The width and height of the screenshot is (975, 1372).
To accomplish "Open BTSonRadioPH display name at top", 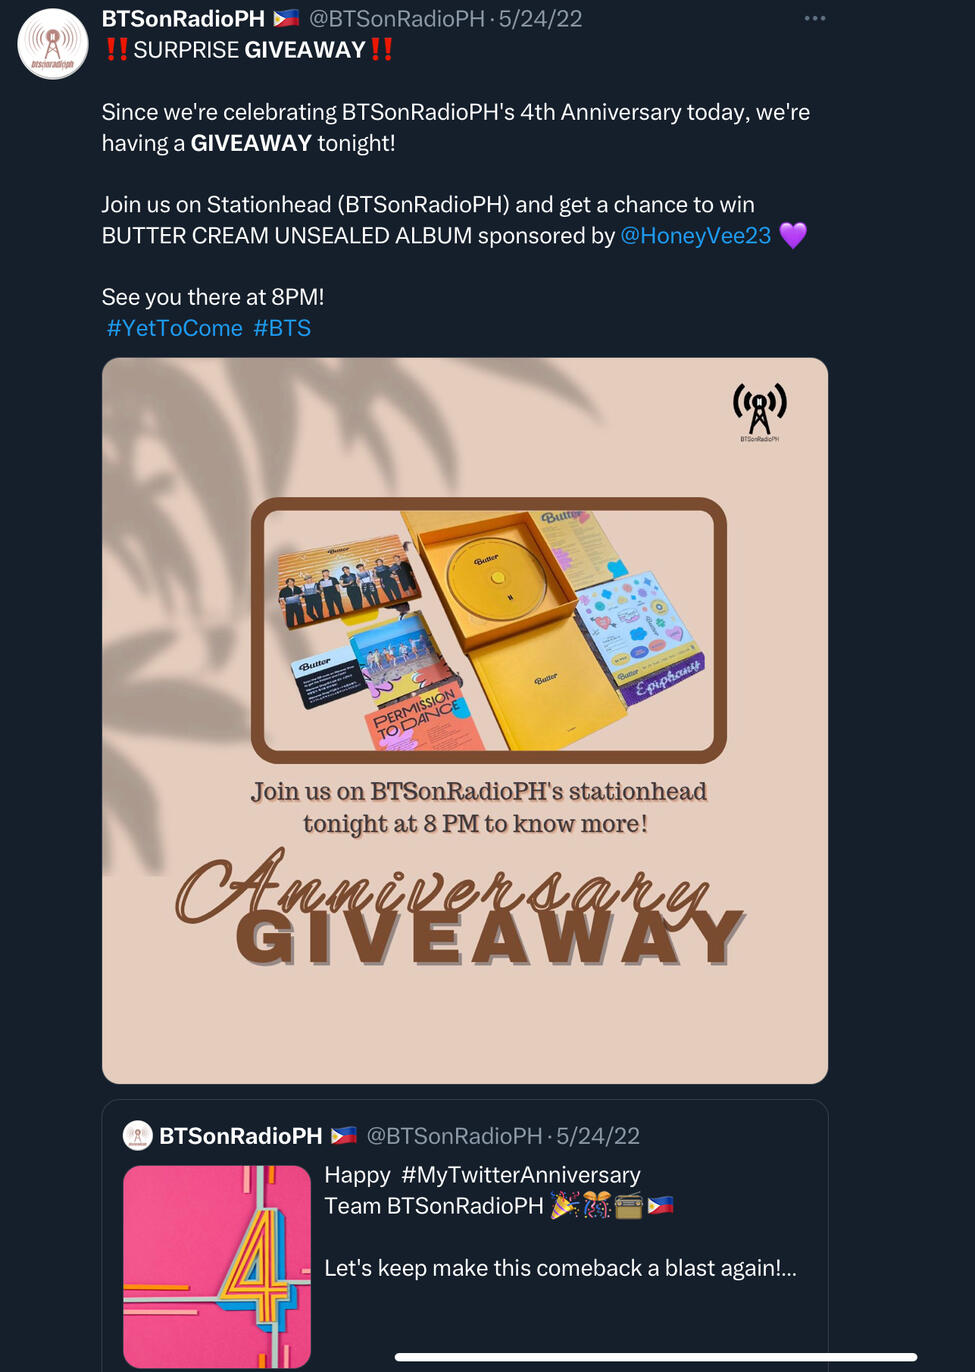I will [x=183, y=18].
